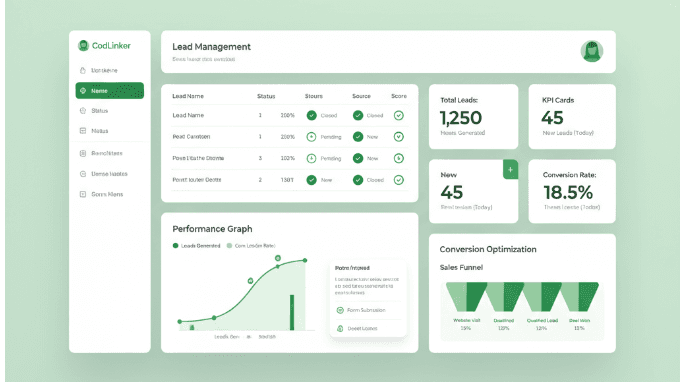Image resolution: width=687 pixels, height=382 pixels.
Task: Sort by the Lead Name column header
Action: coord(188,96)
